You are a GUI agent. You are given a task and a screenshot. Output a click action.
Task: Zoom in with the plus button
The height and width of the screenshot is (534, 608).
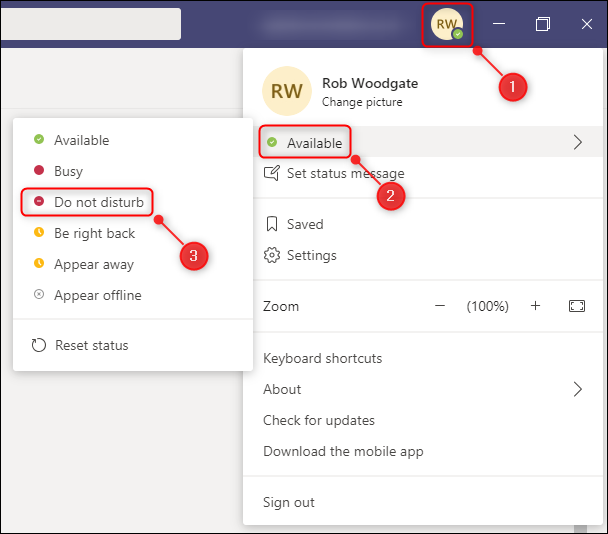click(x=535, y=306)
